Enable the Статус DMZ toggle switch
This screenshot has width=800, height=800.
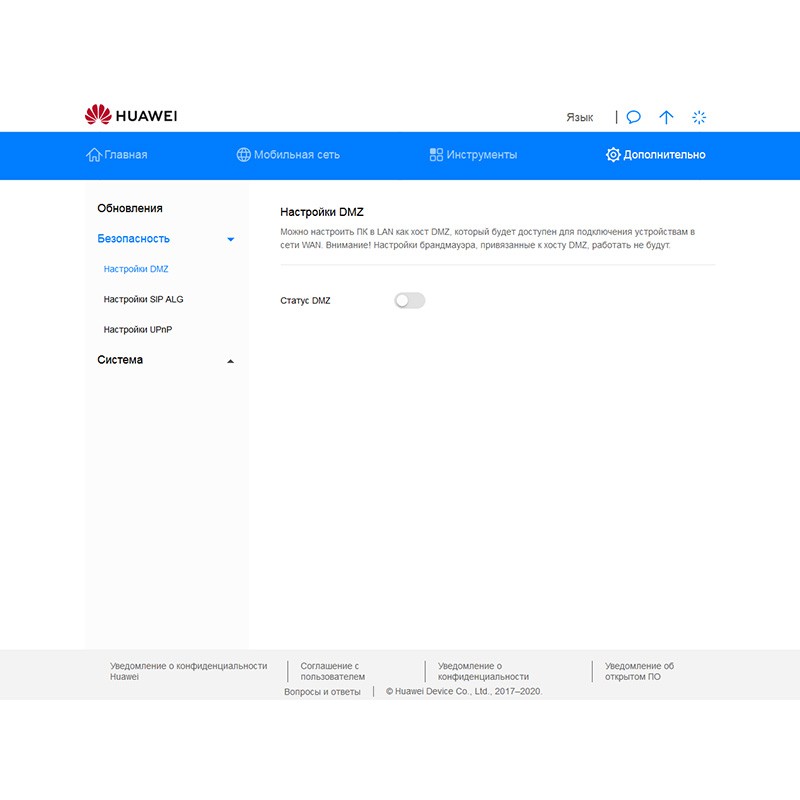(x=409, y=300)
